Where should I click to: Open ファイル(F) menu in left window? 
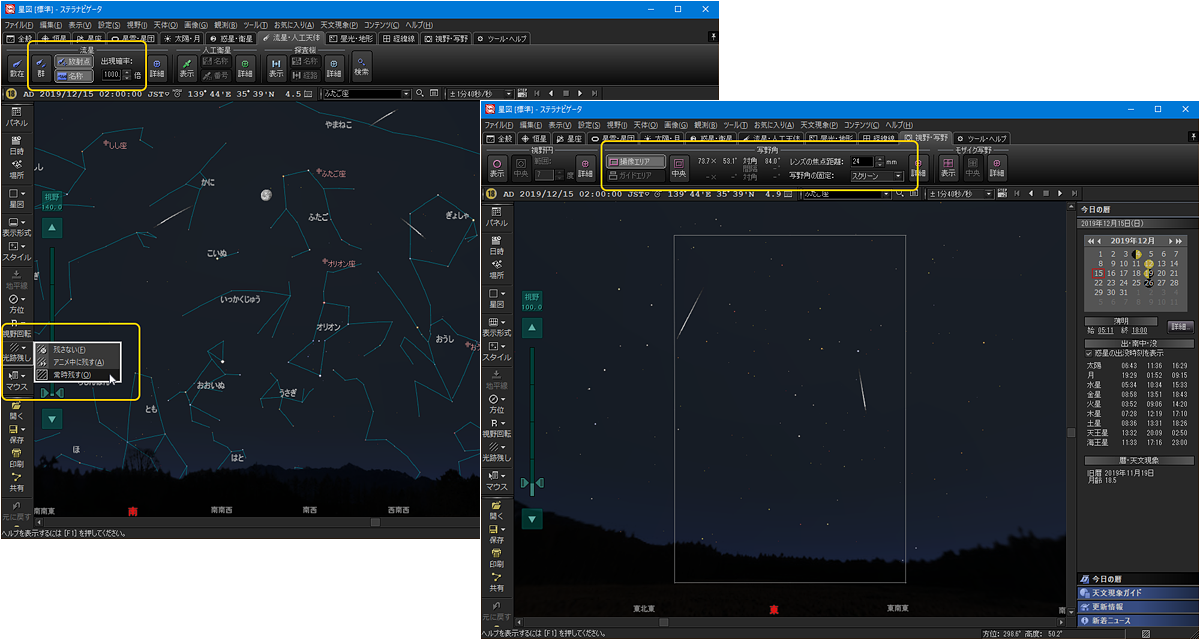pos(19,24)
